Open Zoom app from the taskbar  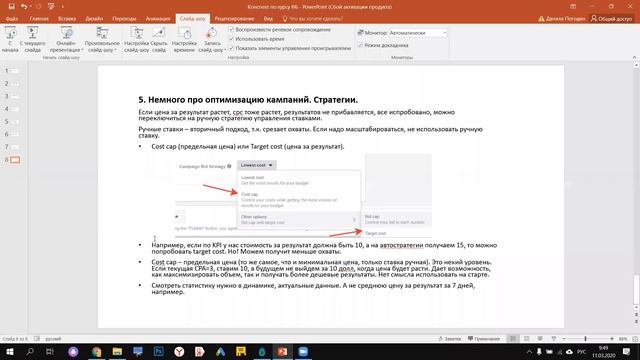pyautogui.click(x=303, y=351)
